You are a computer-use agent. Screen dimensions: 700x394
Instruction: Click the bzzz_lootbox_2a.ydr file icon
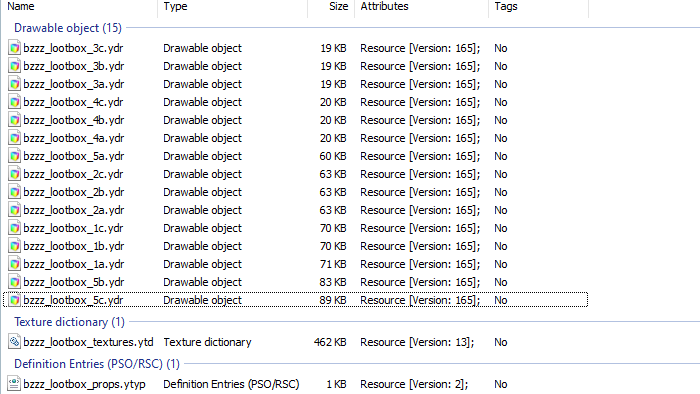(14, 210)
